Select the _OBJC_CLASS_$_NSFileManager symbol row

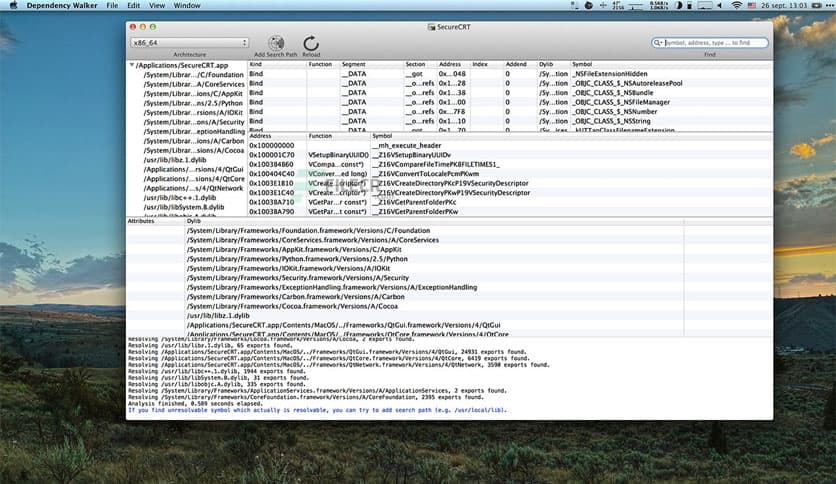[x=510, y=102]
